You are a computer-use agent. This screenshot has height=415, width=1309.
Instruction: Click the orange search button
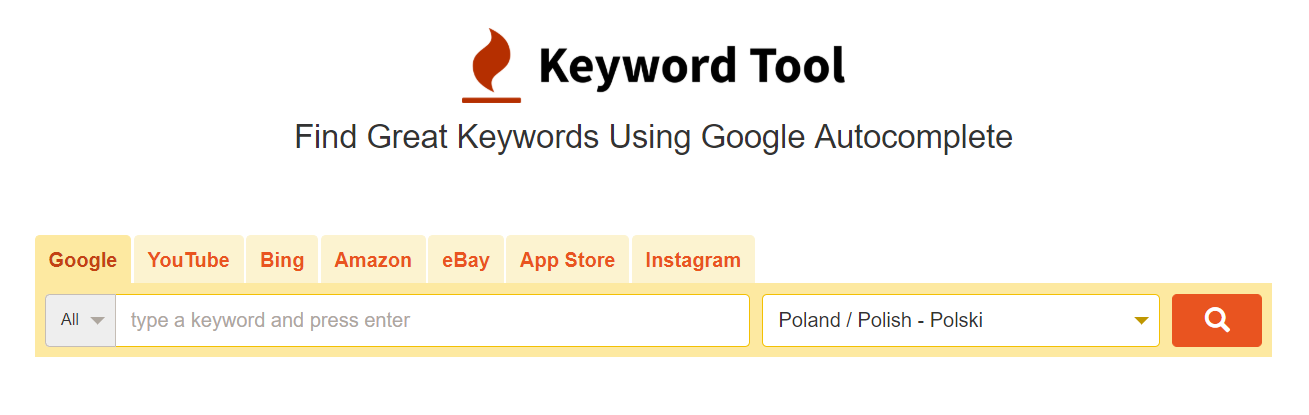coord(1217,320)
